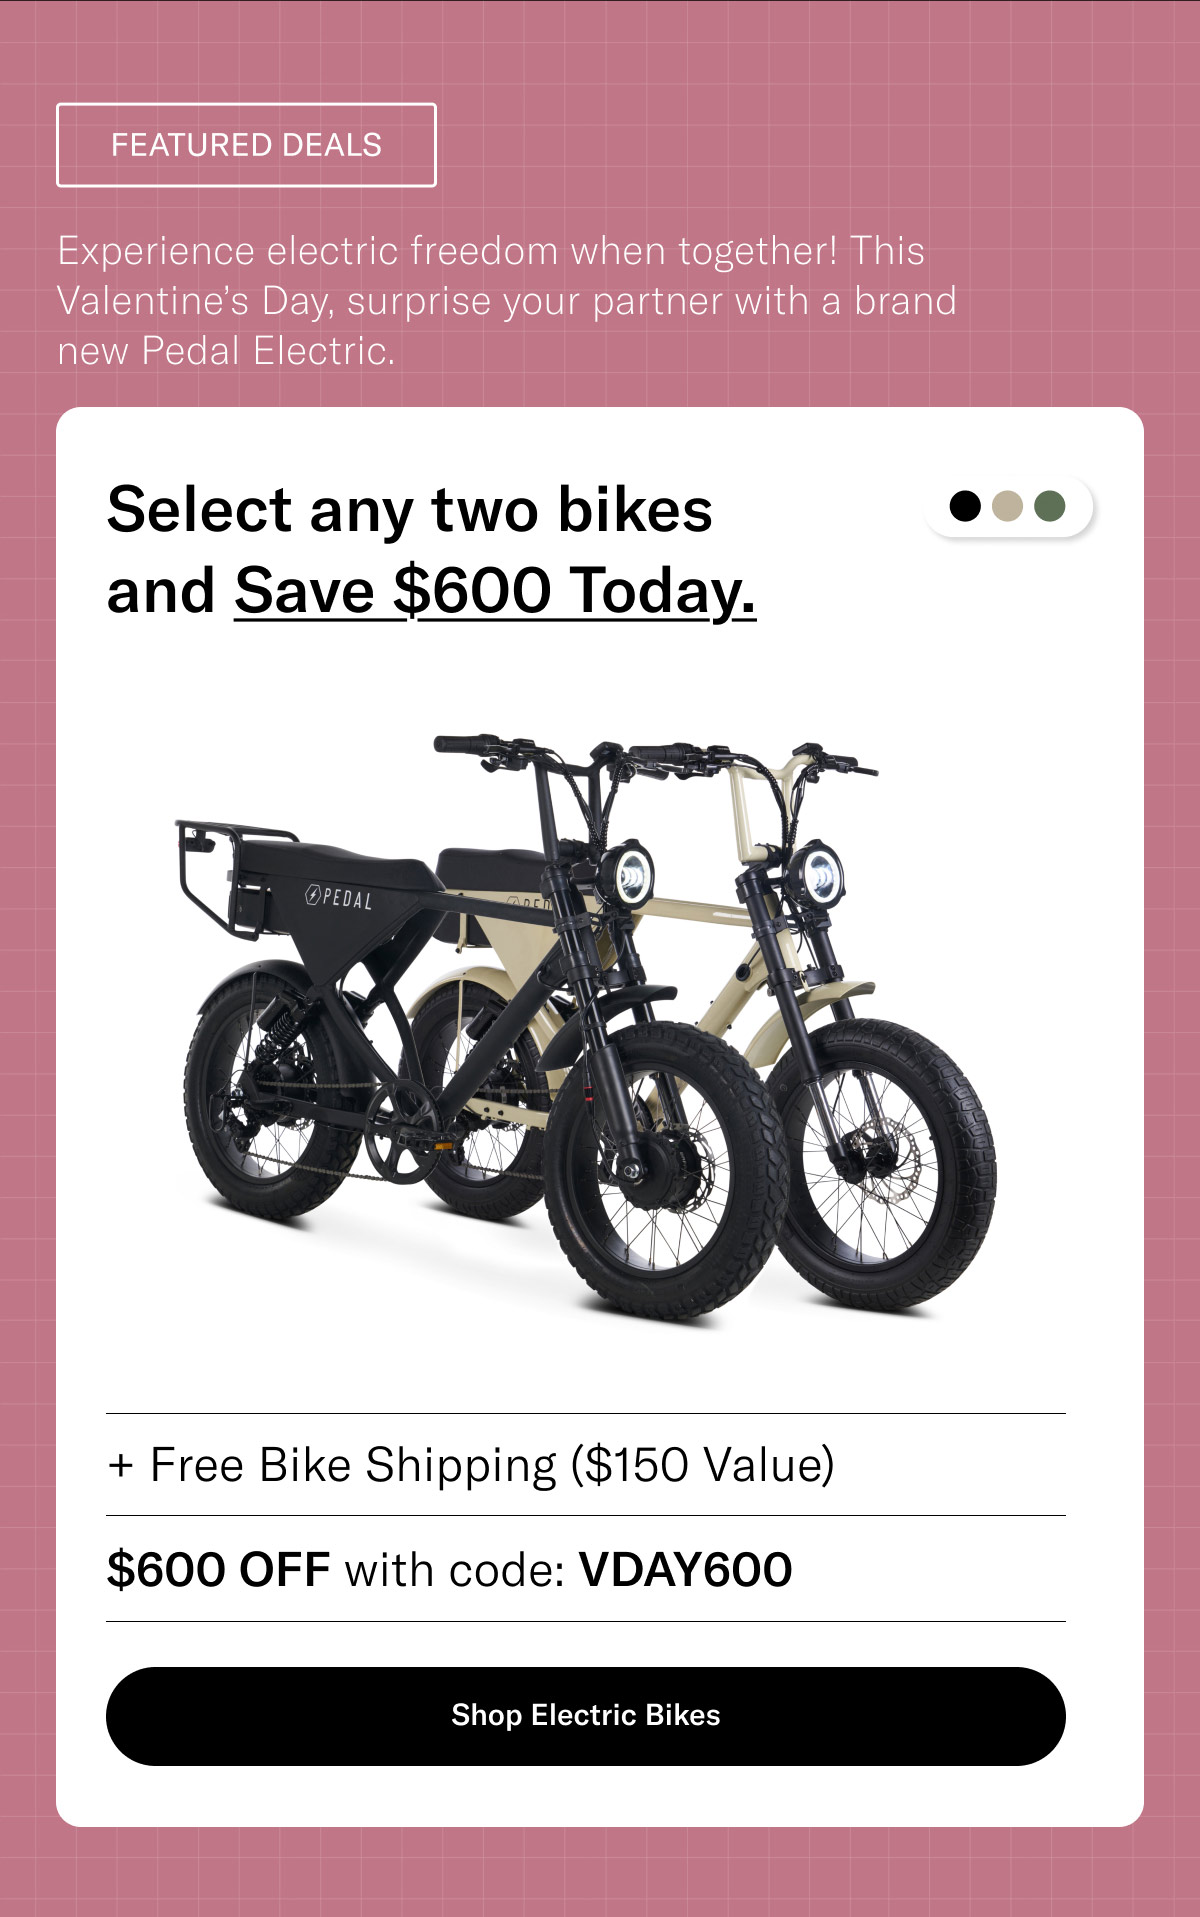This screenshot has width=1200, height=1917.
Task: Click the PEDAL logo on black bike
Action: coord(339,896)
